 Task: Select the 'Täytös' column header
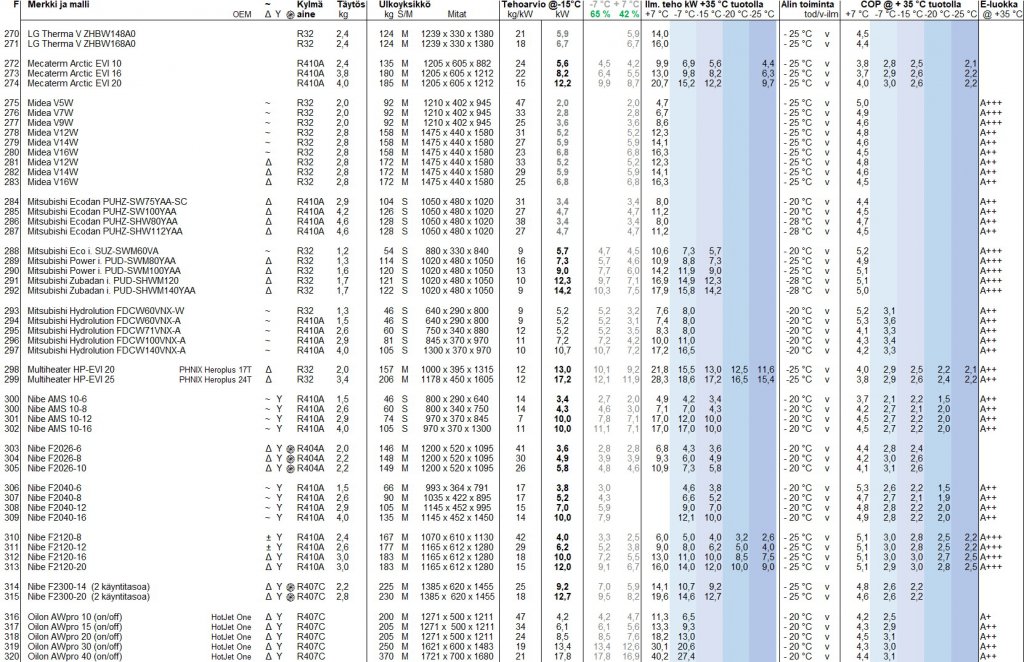click(x=351, y=5)
